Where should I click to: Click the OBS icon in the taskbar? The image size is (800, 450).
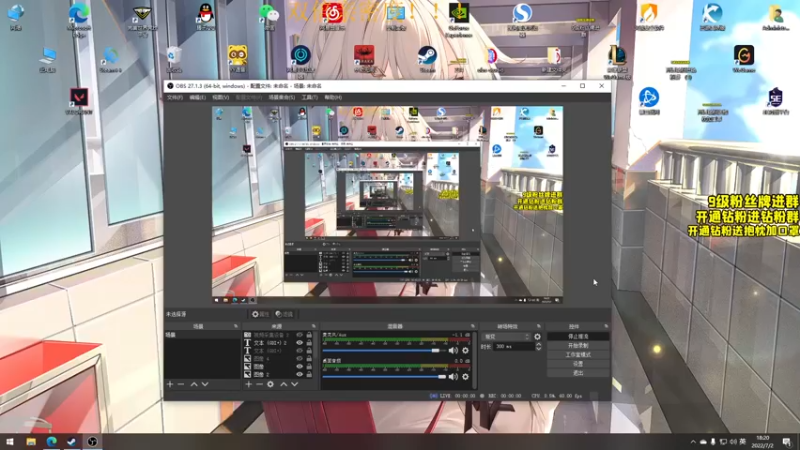(92, 441)
